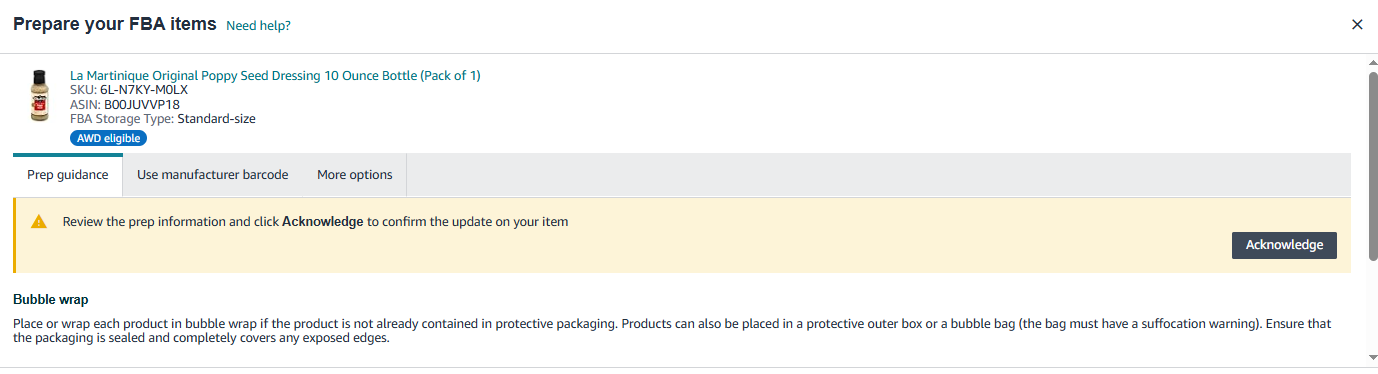Image resolution: width=1378 pixels, height=374 pixels.
Task: Click the AWD eligible badge
Action: (x=109, y=138)
